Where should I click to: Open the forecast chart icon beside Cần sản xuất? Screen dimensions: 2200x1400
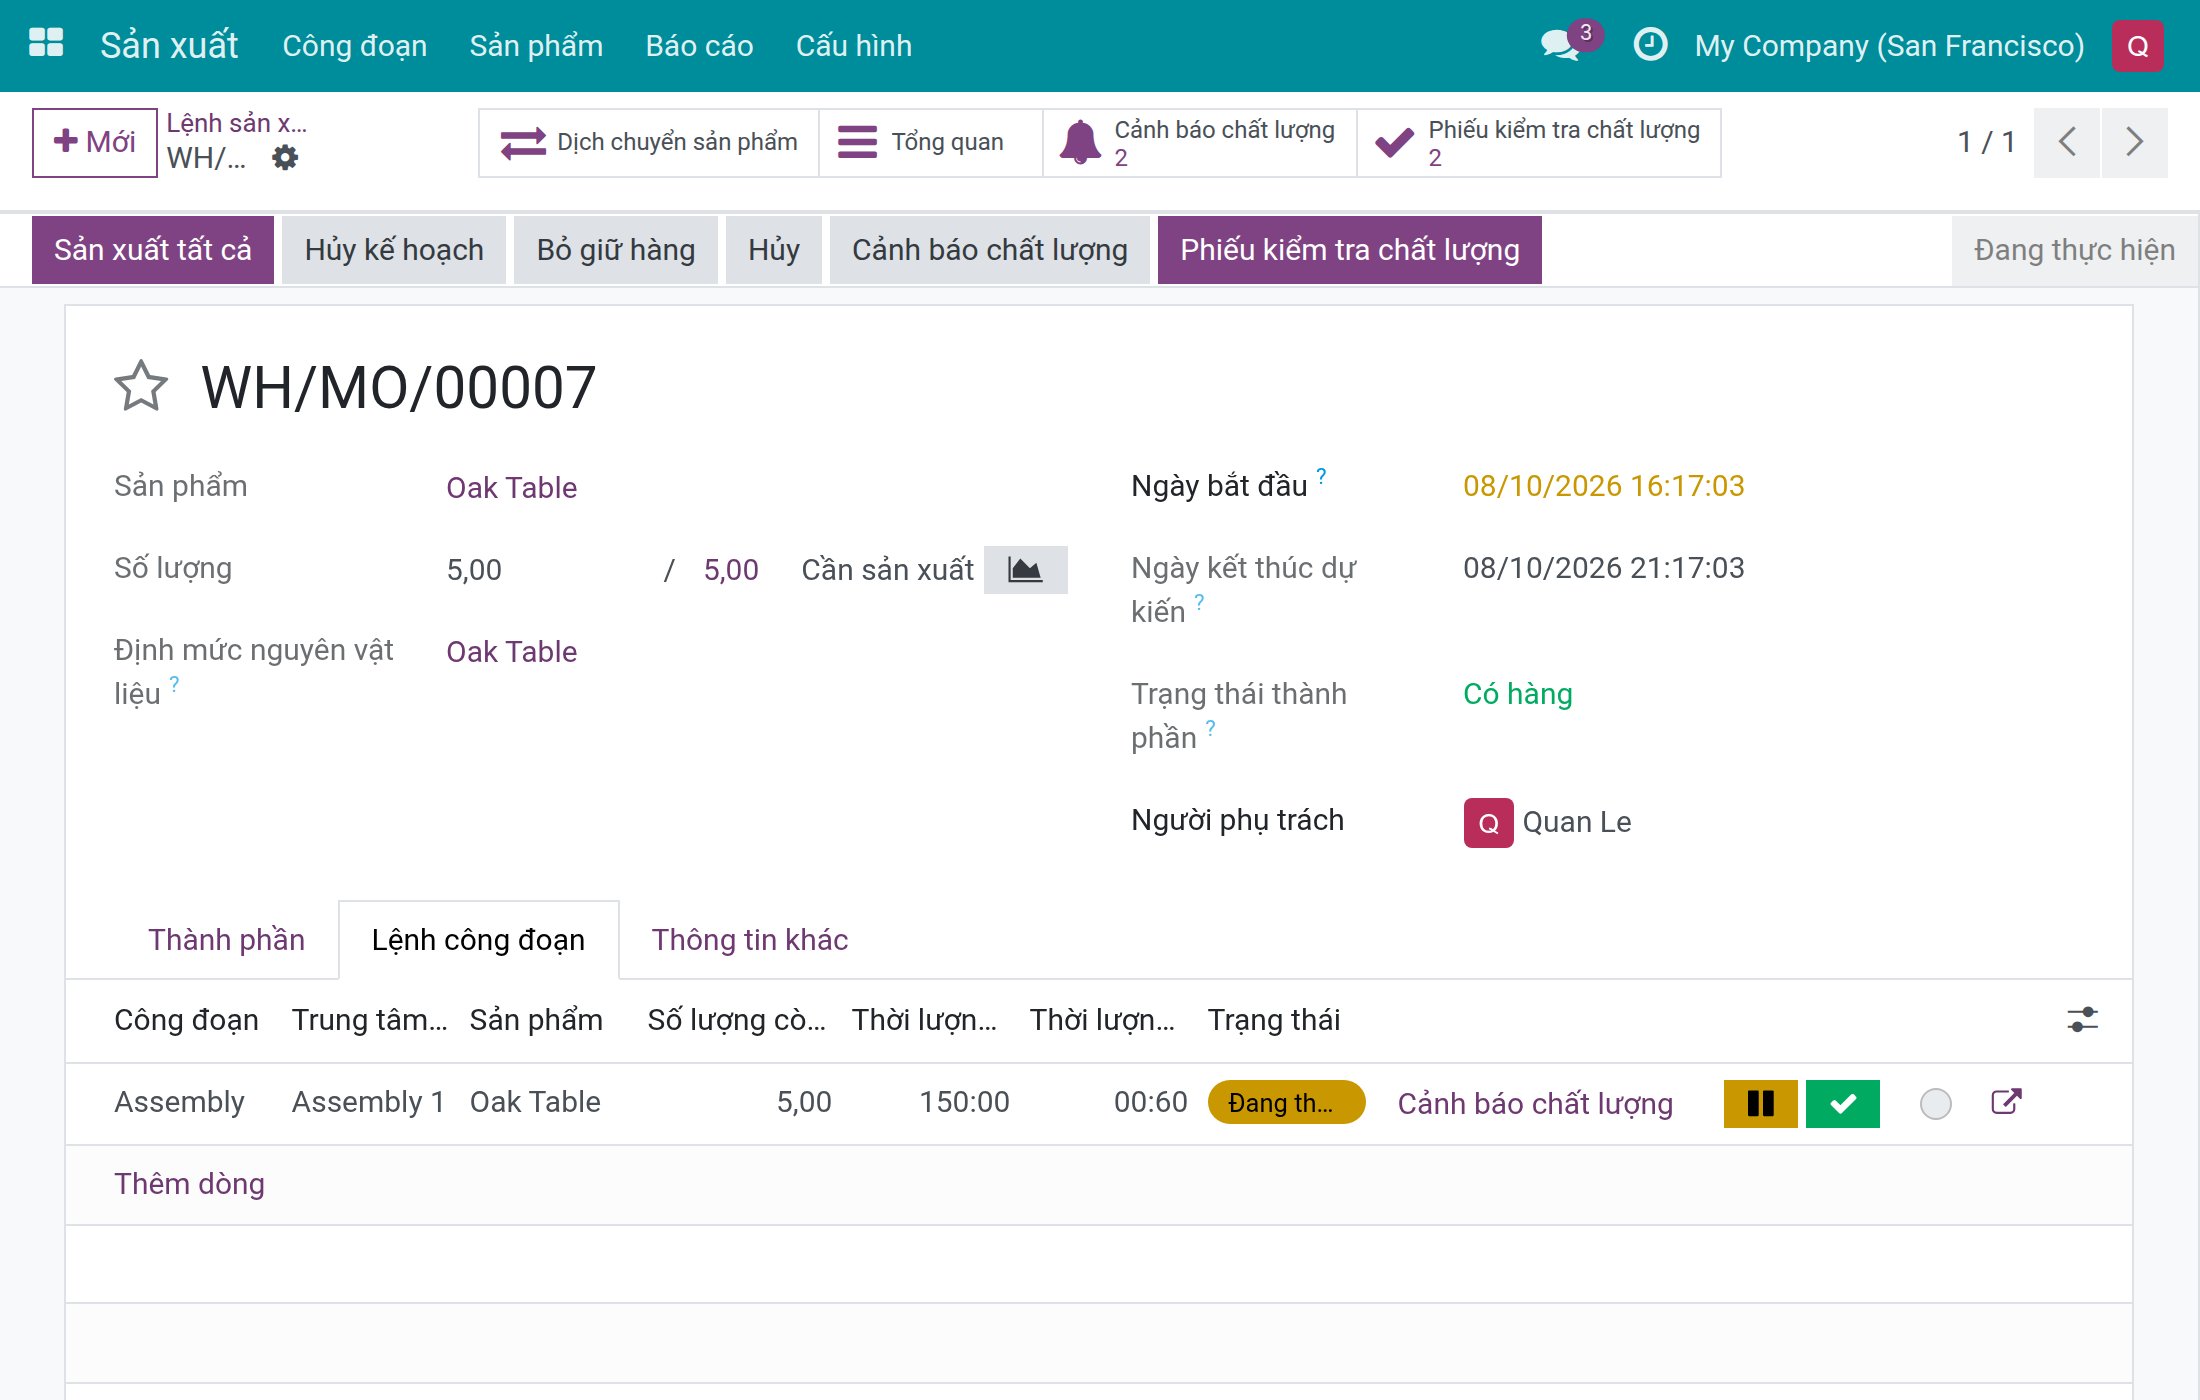coord(1025,570)
